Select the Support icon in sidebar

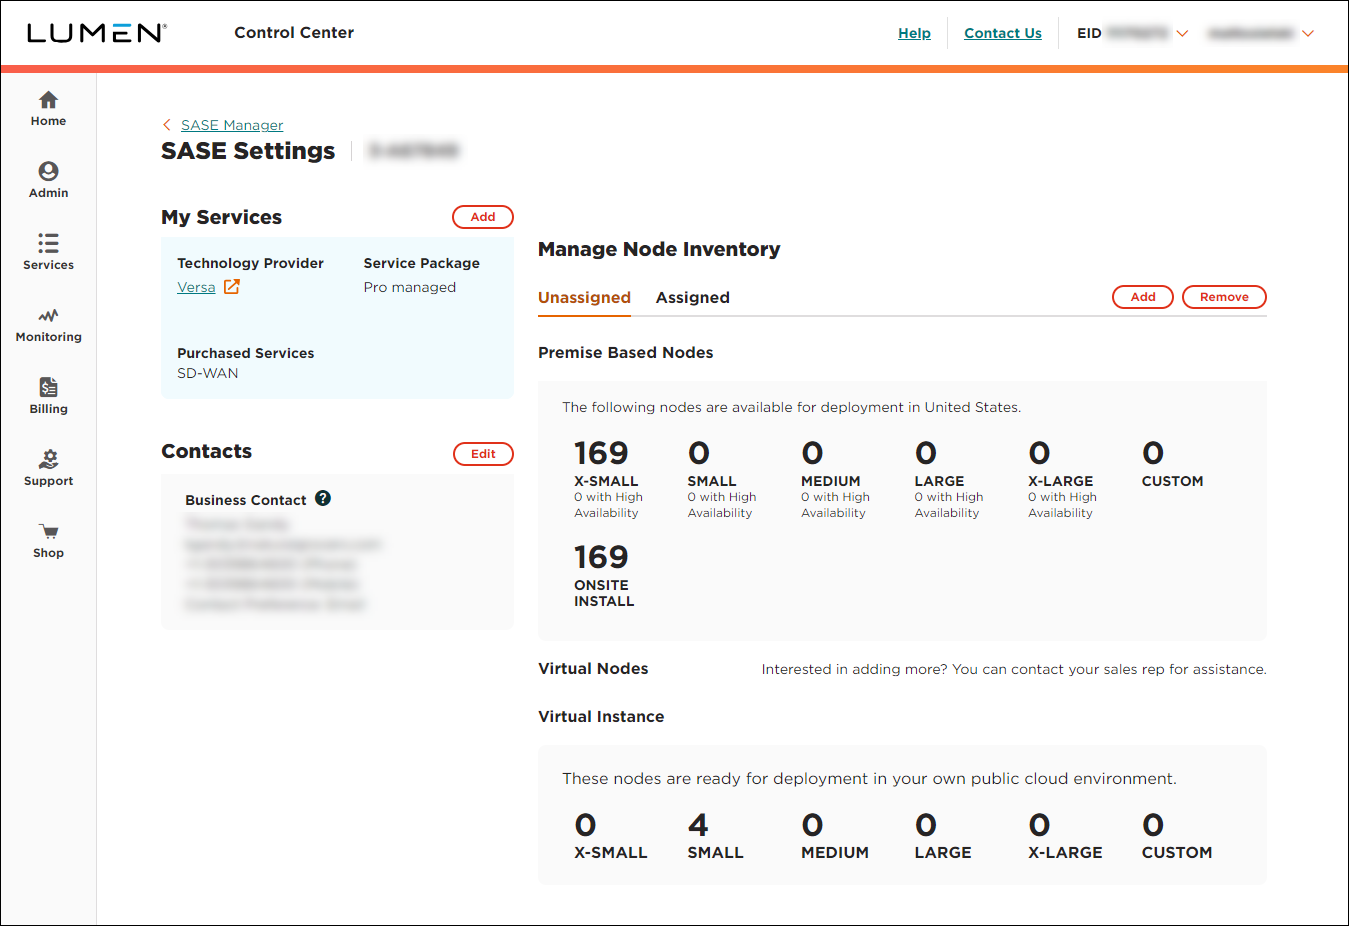[x=48, y=466]
